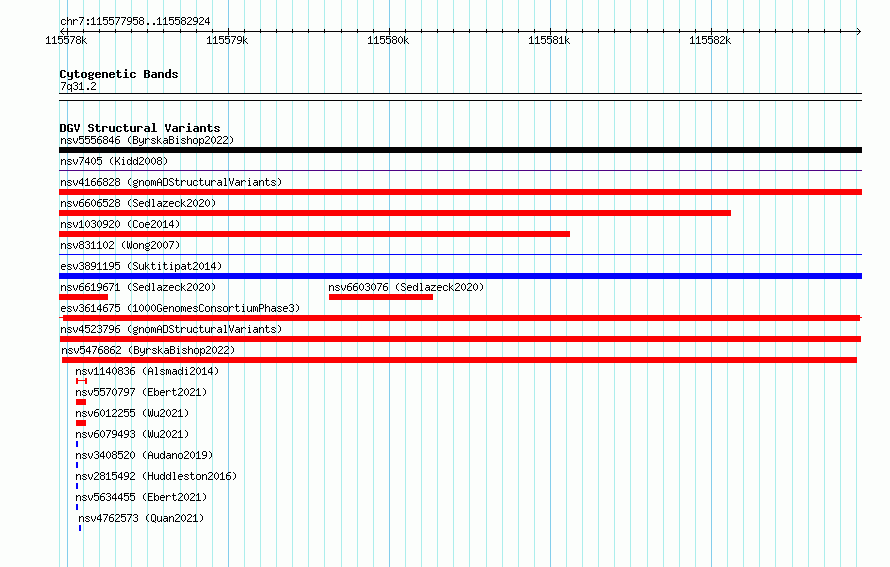Open nsv1140836 (Alsmadi2014) label
Image resolution: width=890 pixels, height=567 pixels.
point(147,371)
